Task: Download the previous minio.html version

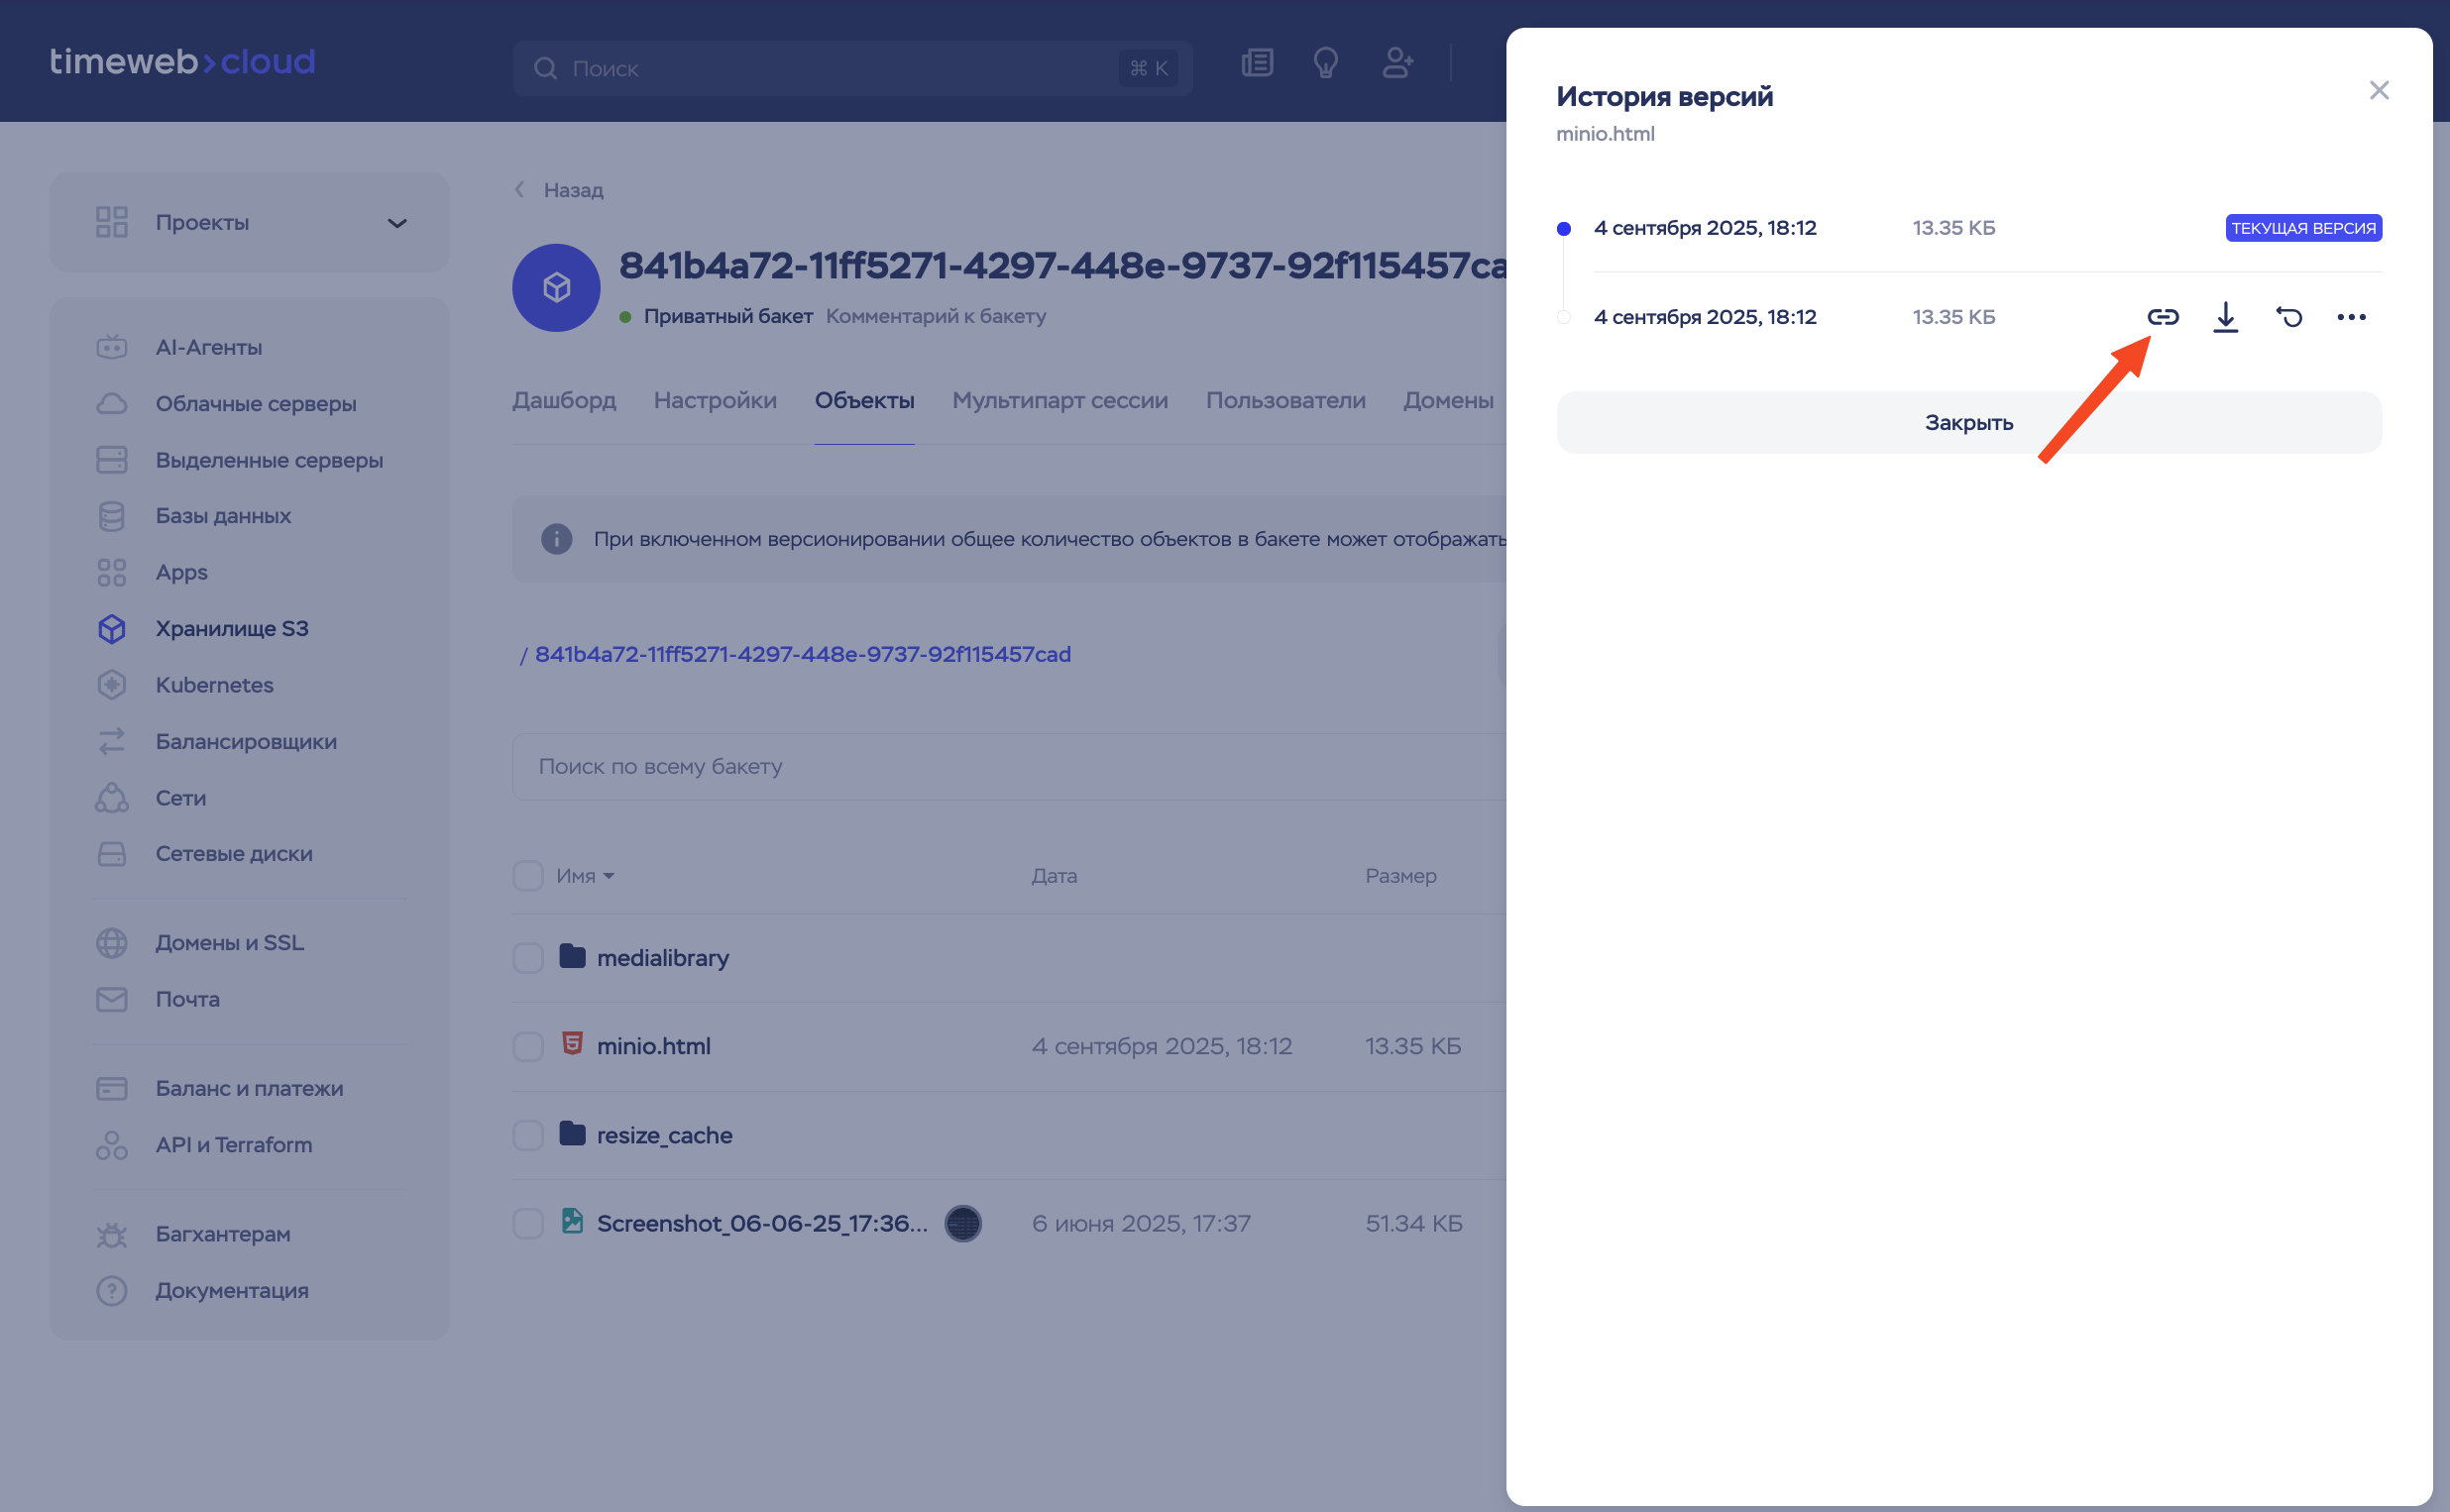Action: tap(2225, 317)
